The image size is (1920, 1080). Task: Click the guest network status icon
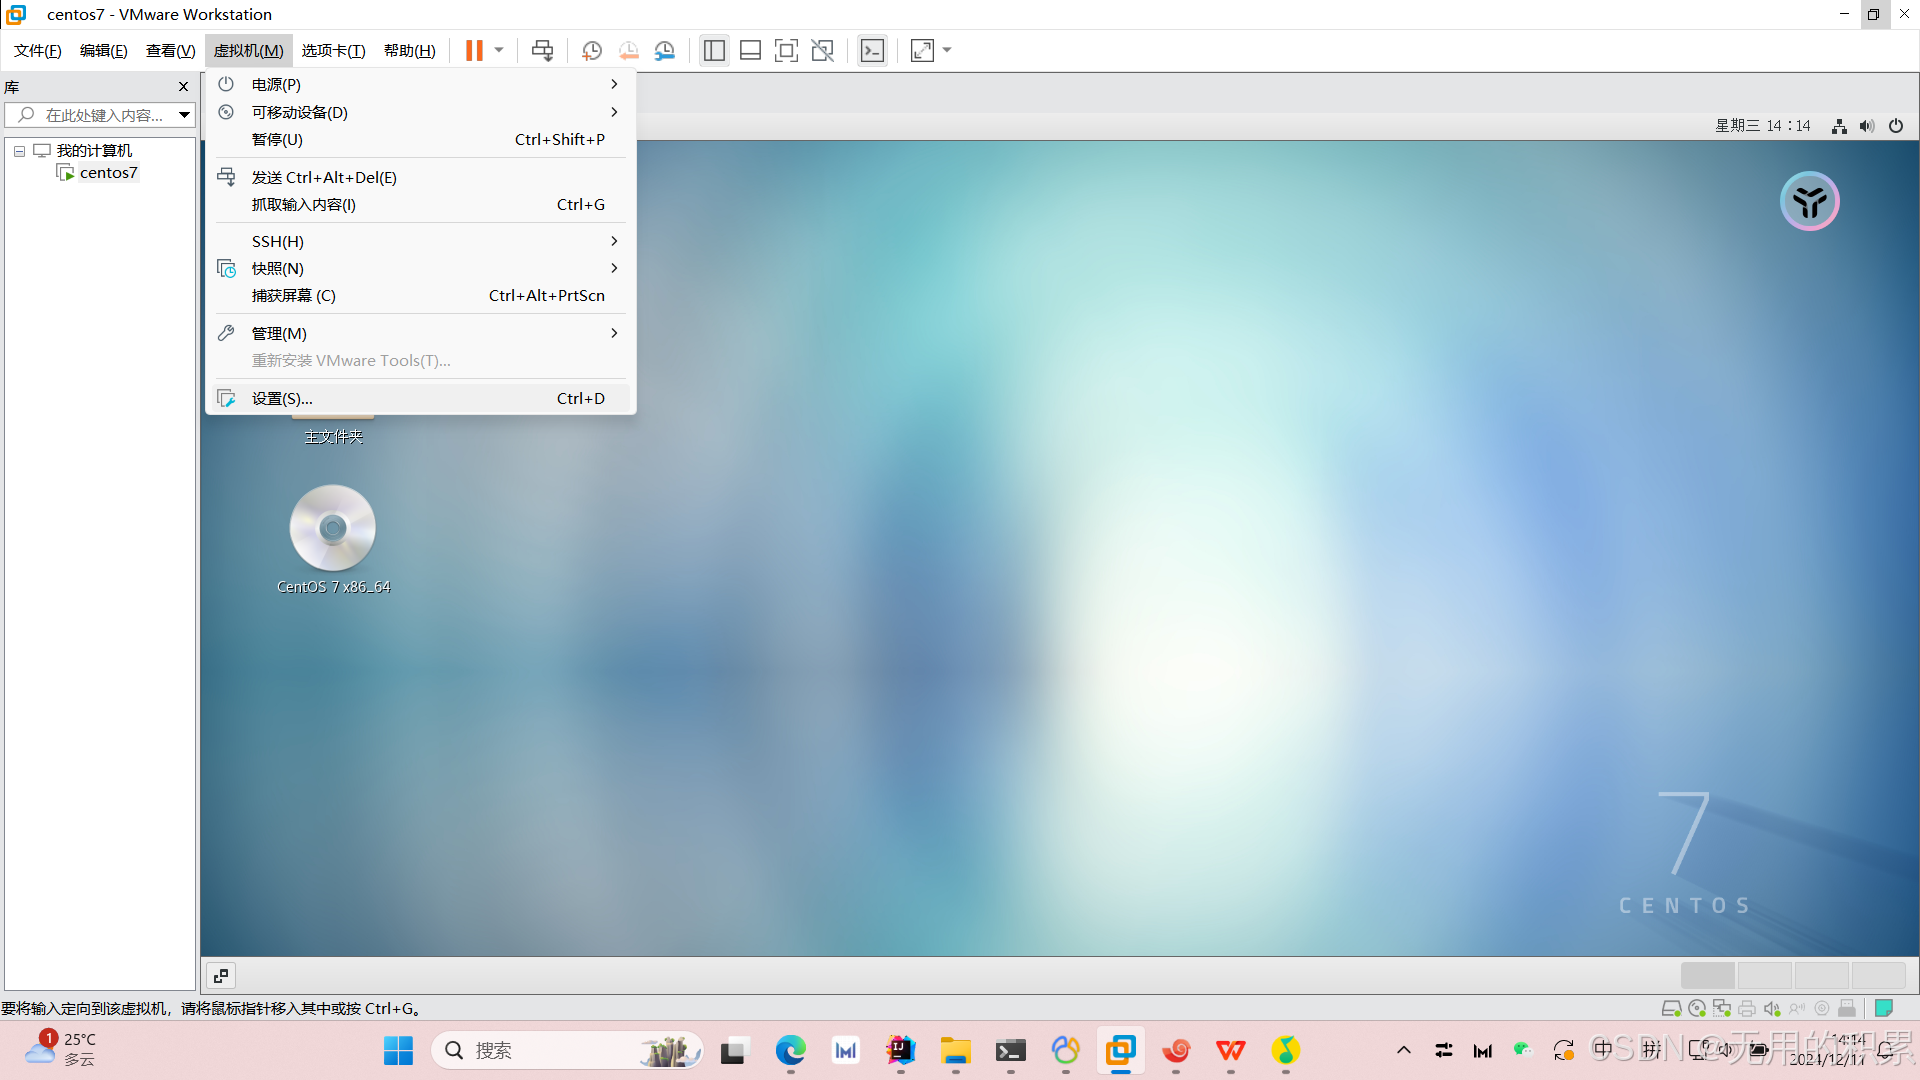point(1839,126)
